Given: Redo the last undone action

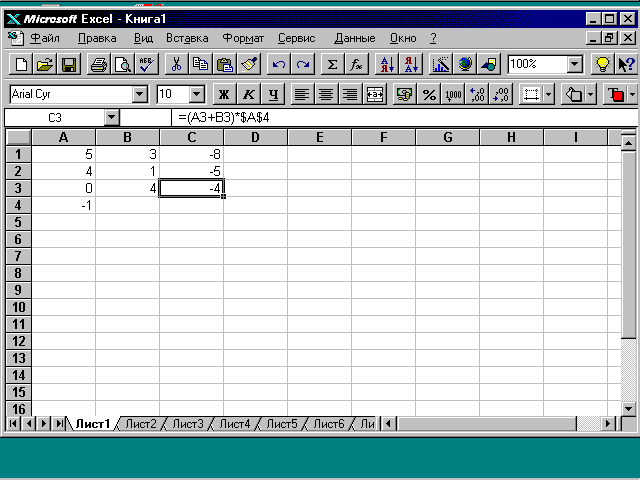Looking at the screenshot, I should click(302, 64).
